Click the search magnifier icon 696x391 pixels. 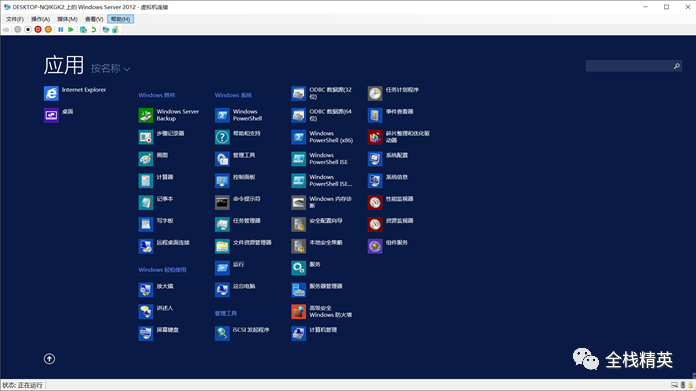pyautogui.click(x=676, y=66)
